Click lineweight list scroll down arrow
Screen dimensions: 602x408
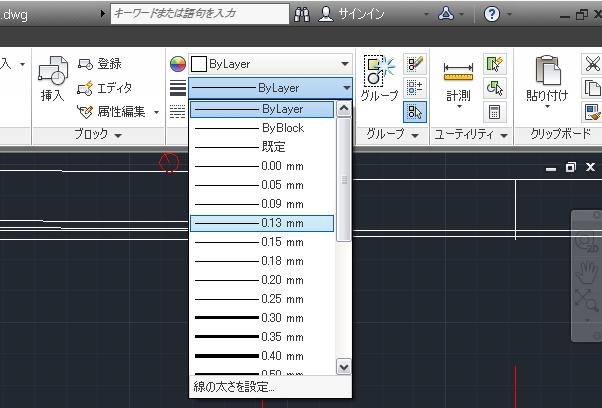344,367
